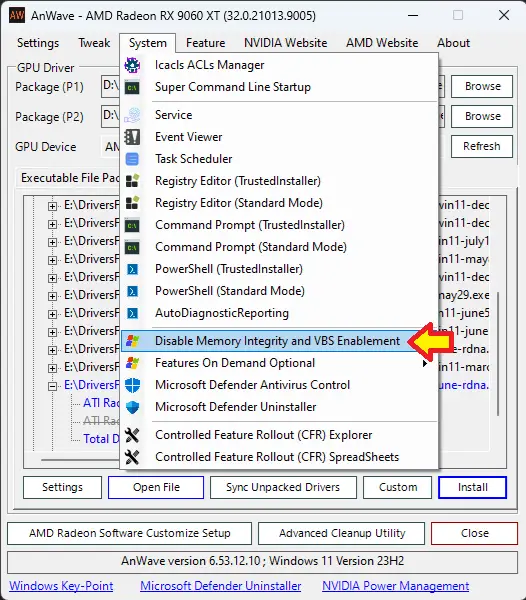Image resolution: width=526 pixels, height=600 pixels.
Task: Click Browse for Package (P2)
Action: (482, 116)
